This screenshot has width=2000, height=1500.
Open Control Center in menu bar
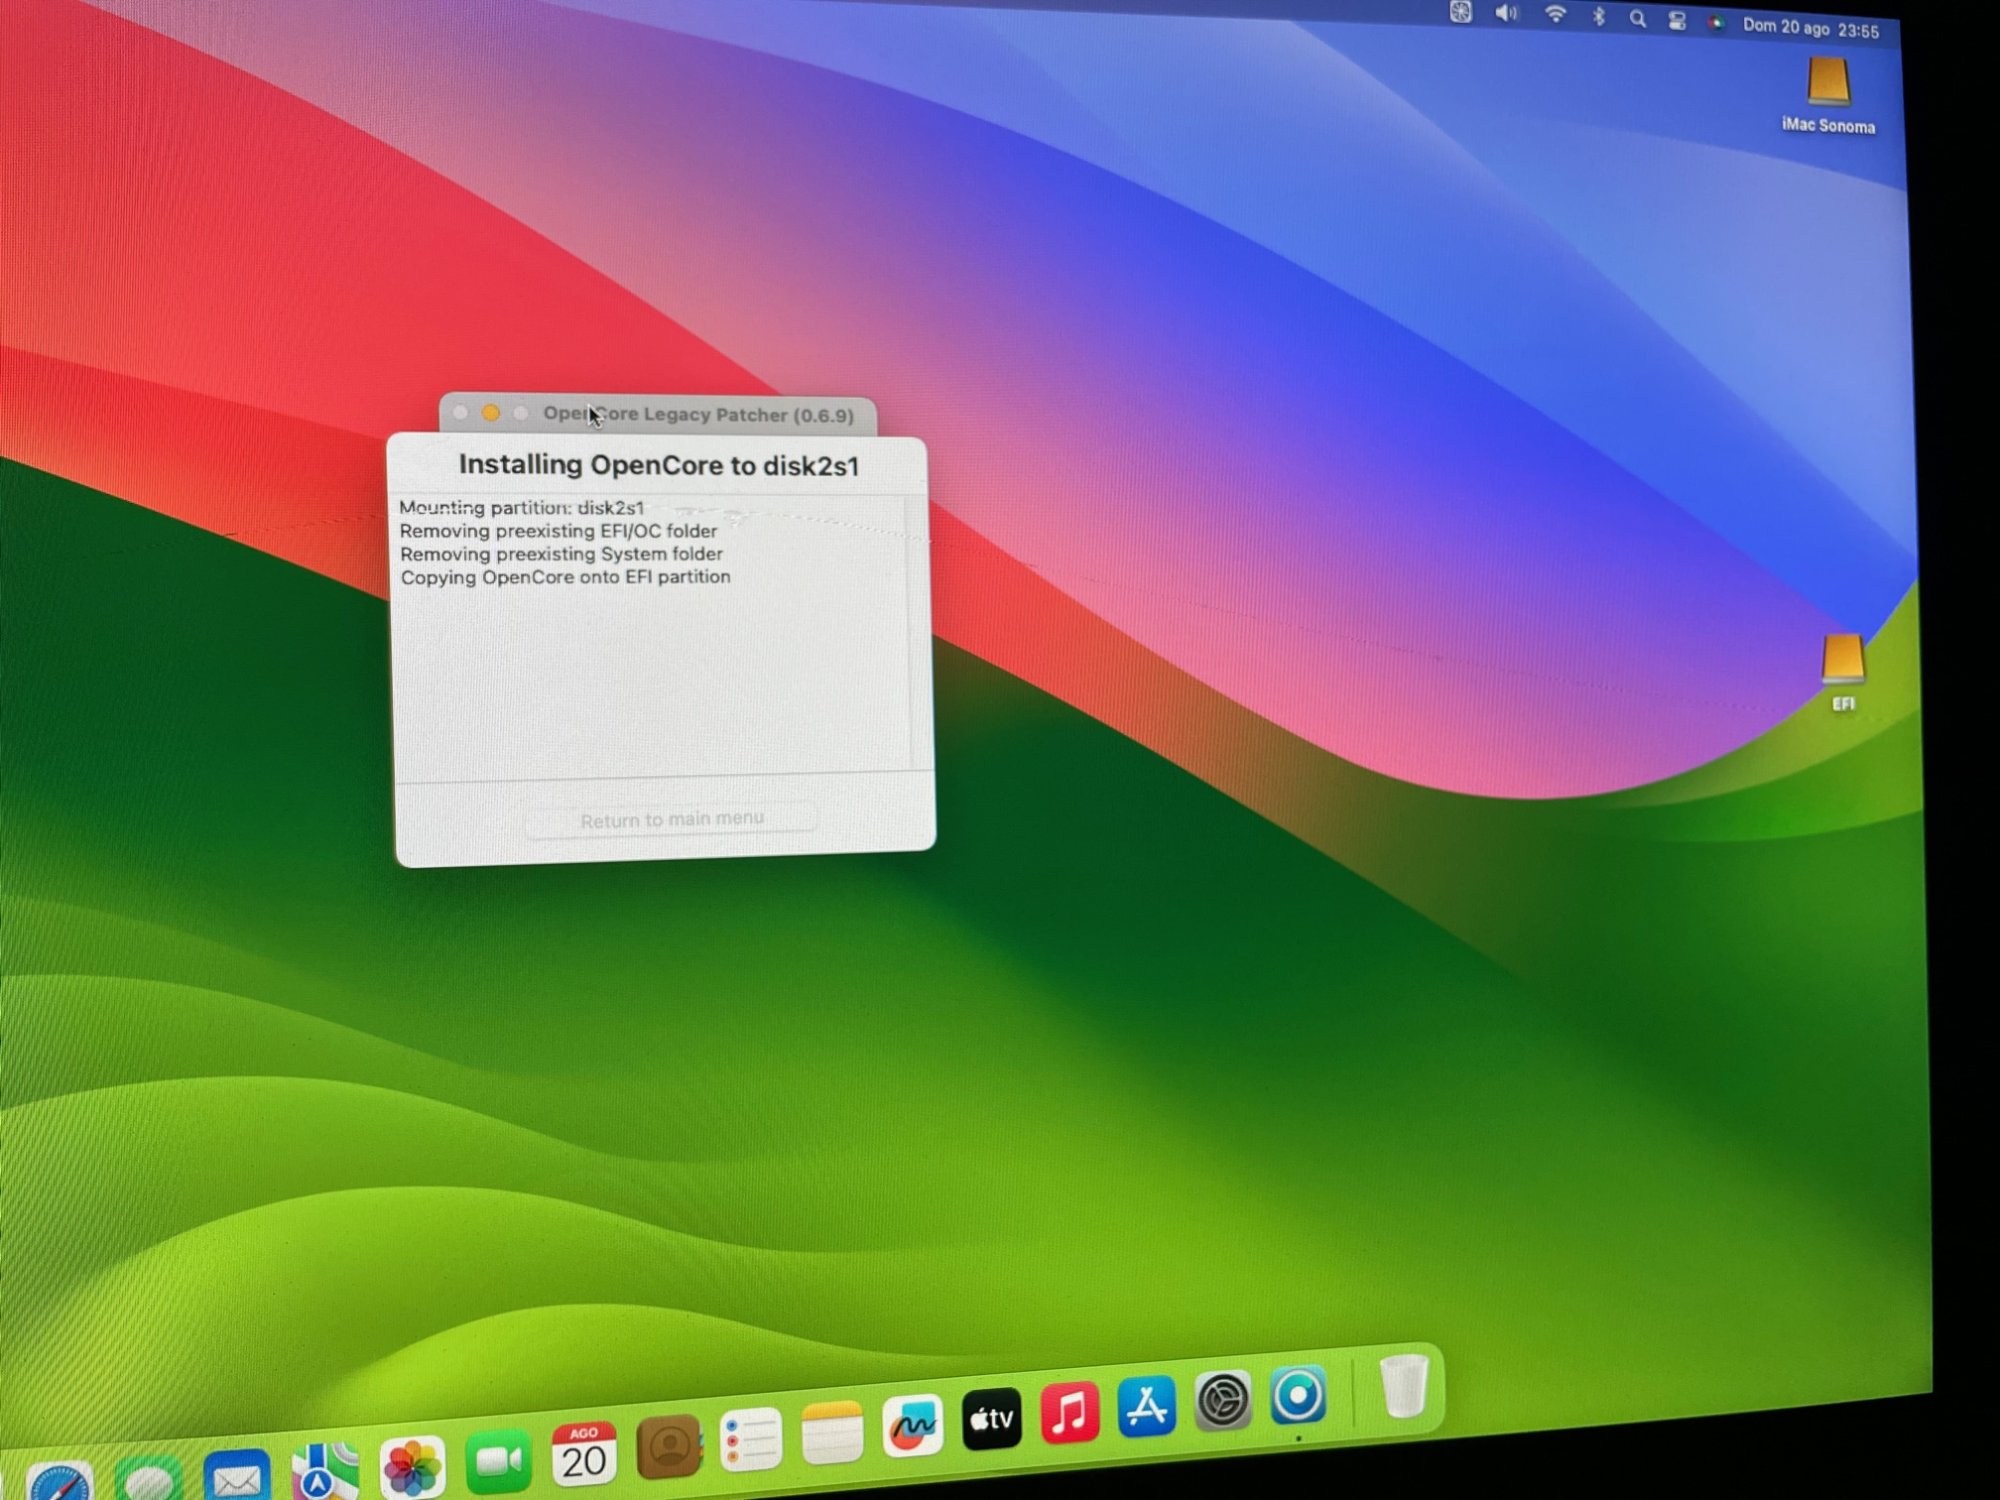pos(1677,21)
